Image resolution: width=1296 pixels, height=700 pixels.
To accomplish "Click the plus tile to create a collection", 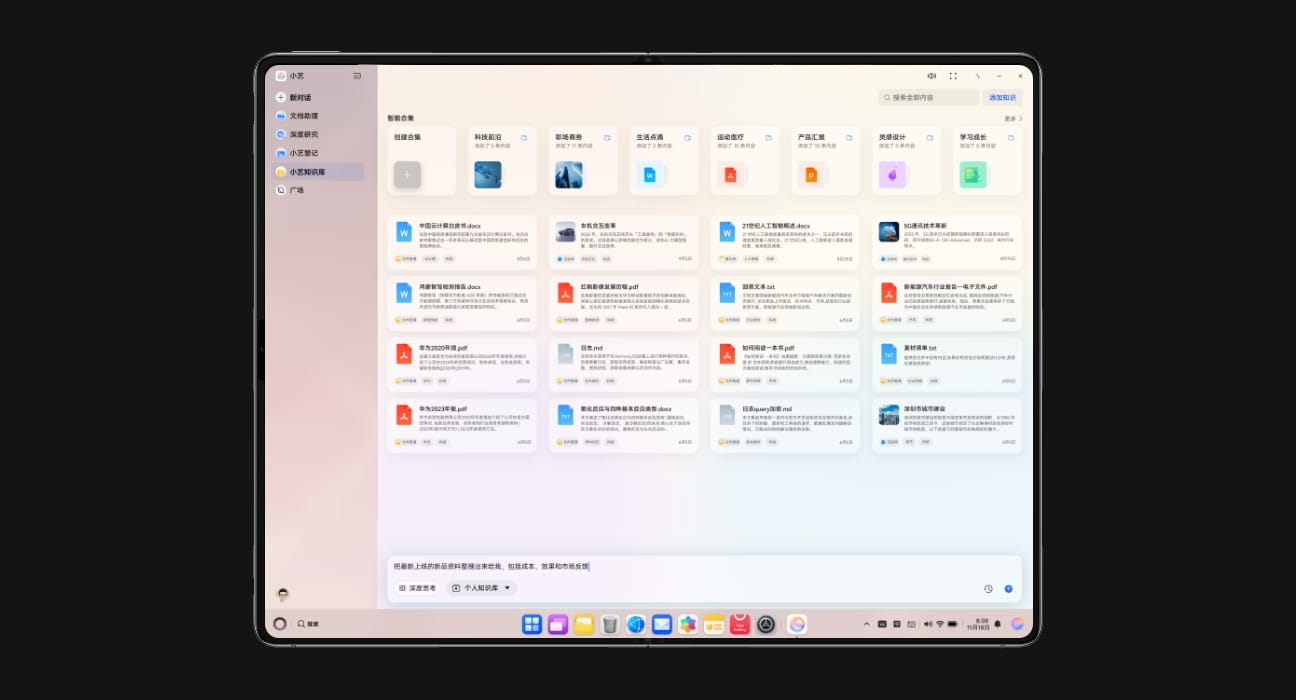I will pos(407,175).
